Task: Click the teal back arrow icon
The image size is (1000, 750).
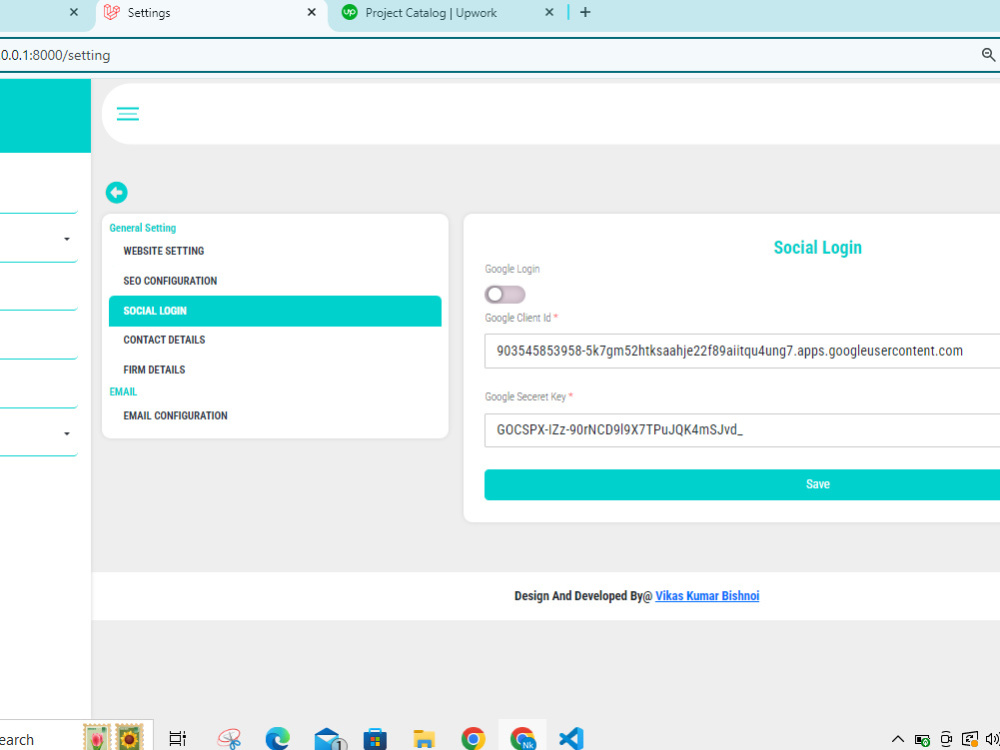Action: click(x=117, y=192)
